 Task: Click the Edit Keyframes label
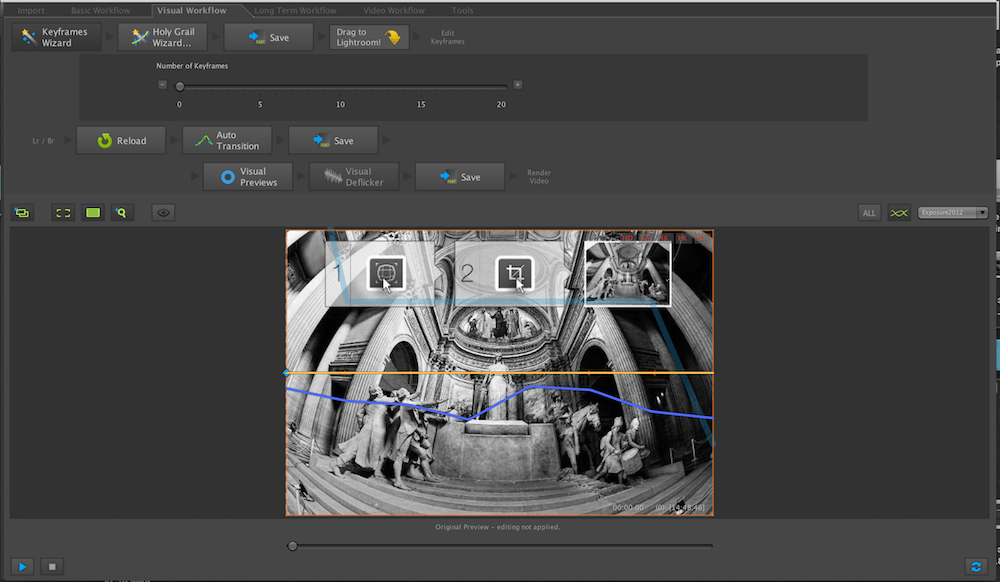coord(448,37)
